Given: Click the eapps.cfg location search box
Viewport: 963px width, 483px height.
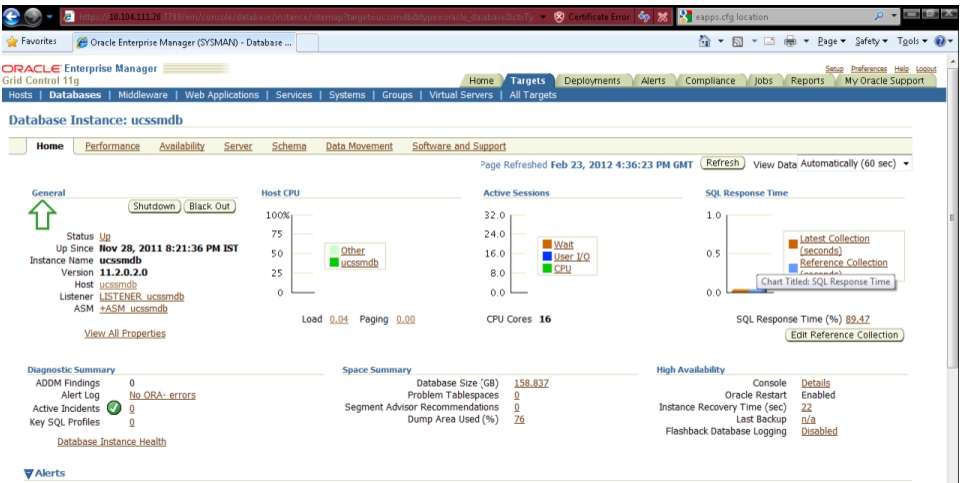Looking at the screenshot, I should coord(782,17).
